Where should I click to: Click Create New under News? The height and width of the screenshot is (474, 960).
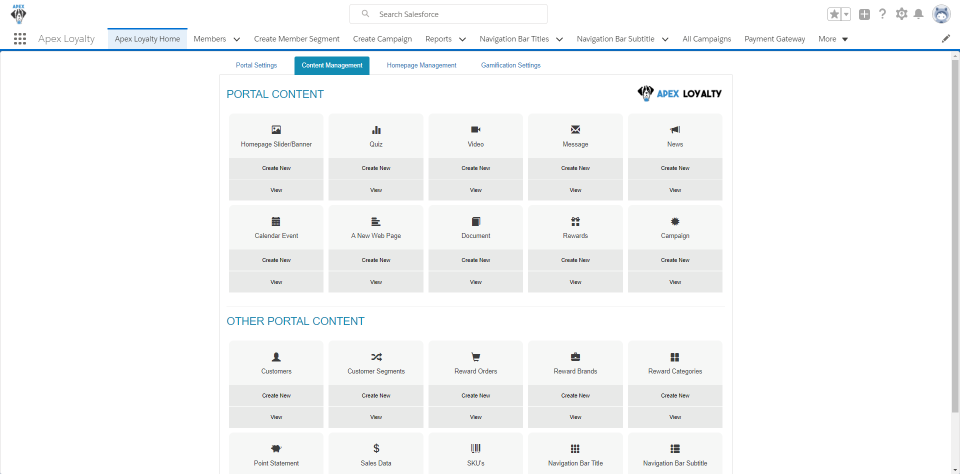(x=675, y=168)
